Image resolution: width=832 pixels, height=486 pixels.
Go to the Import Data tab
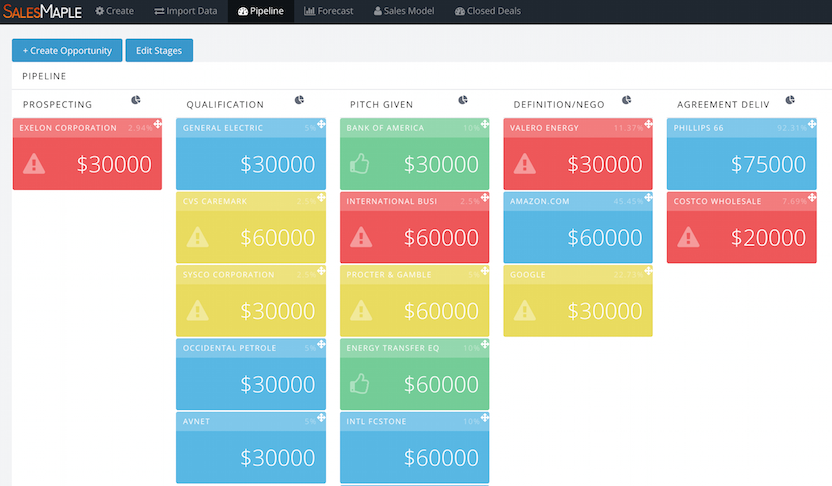click(186, 11)
